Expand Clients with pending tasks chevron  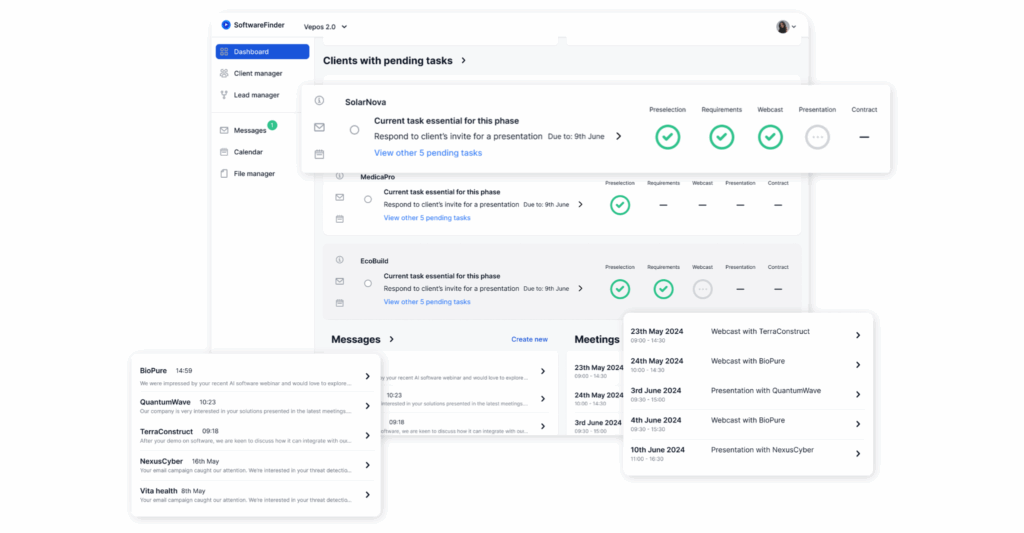(x=463, y=61)
